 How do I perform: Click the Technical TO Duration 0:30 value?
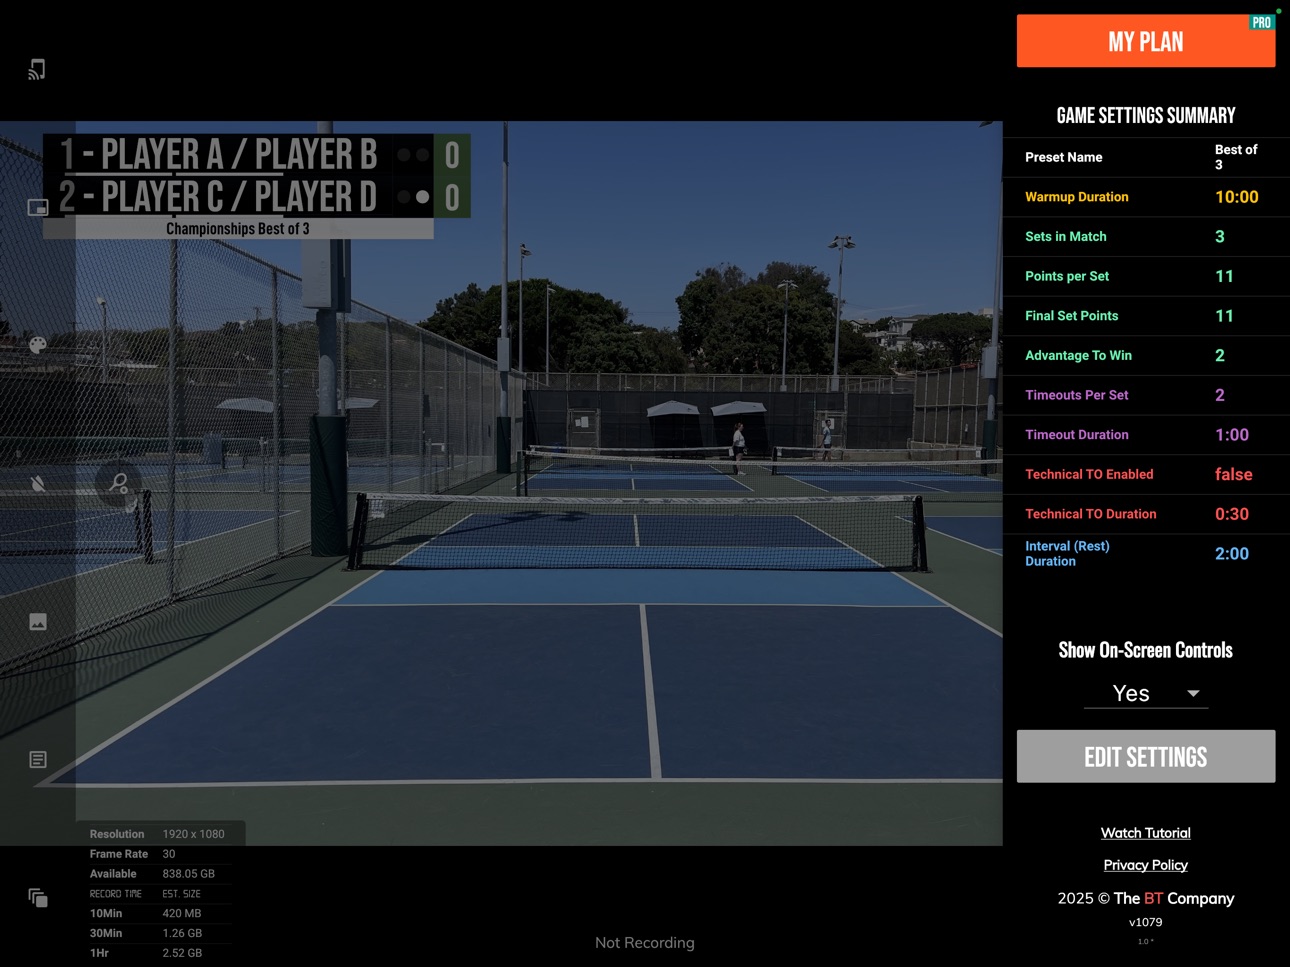pyautogui.click(x=1232, y=514)
